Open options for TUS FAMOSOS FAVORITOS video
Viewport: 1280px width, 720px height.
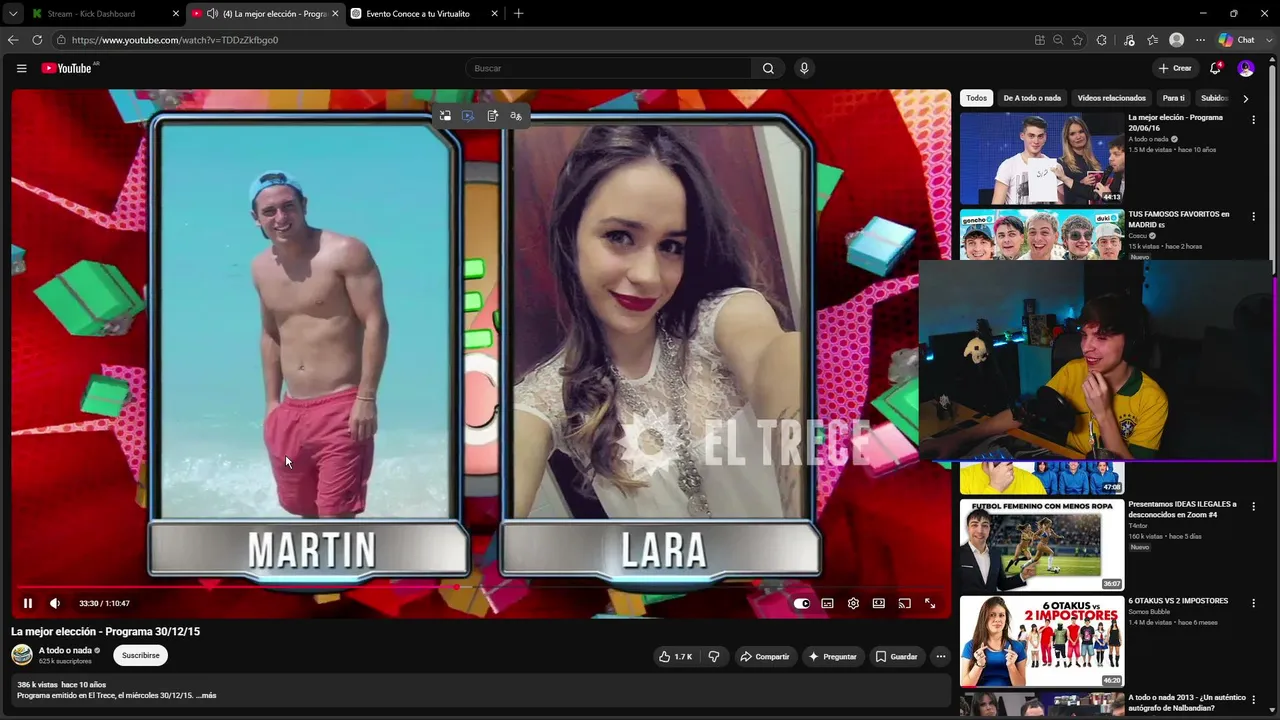pos(1253,217)
